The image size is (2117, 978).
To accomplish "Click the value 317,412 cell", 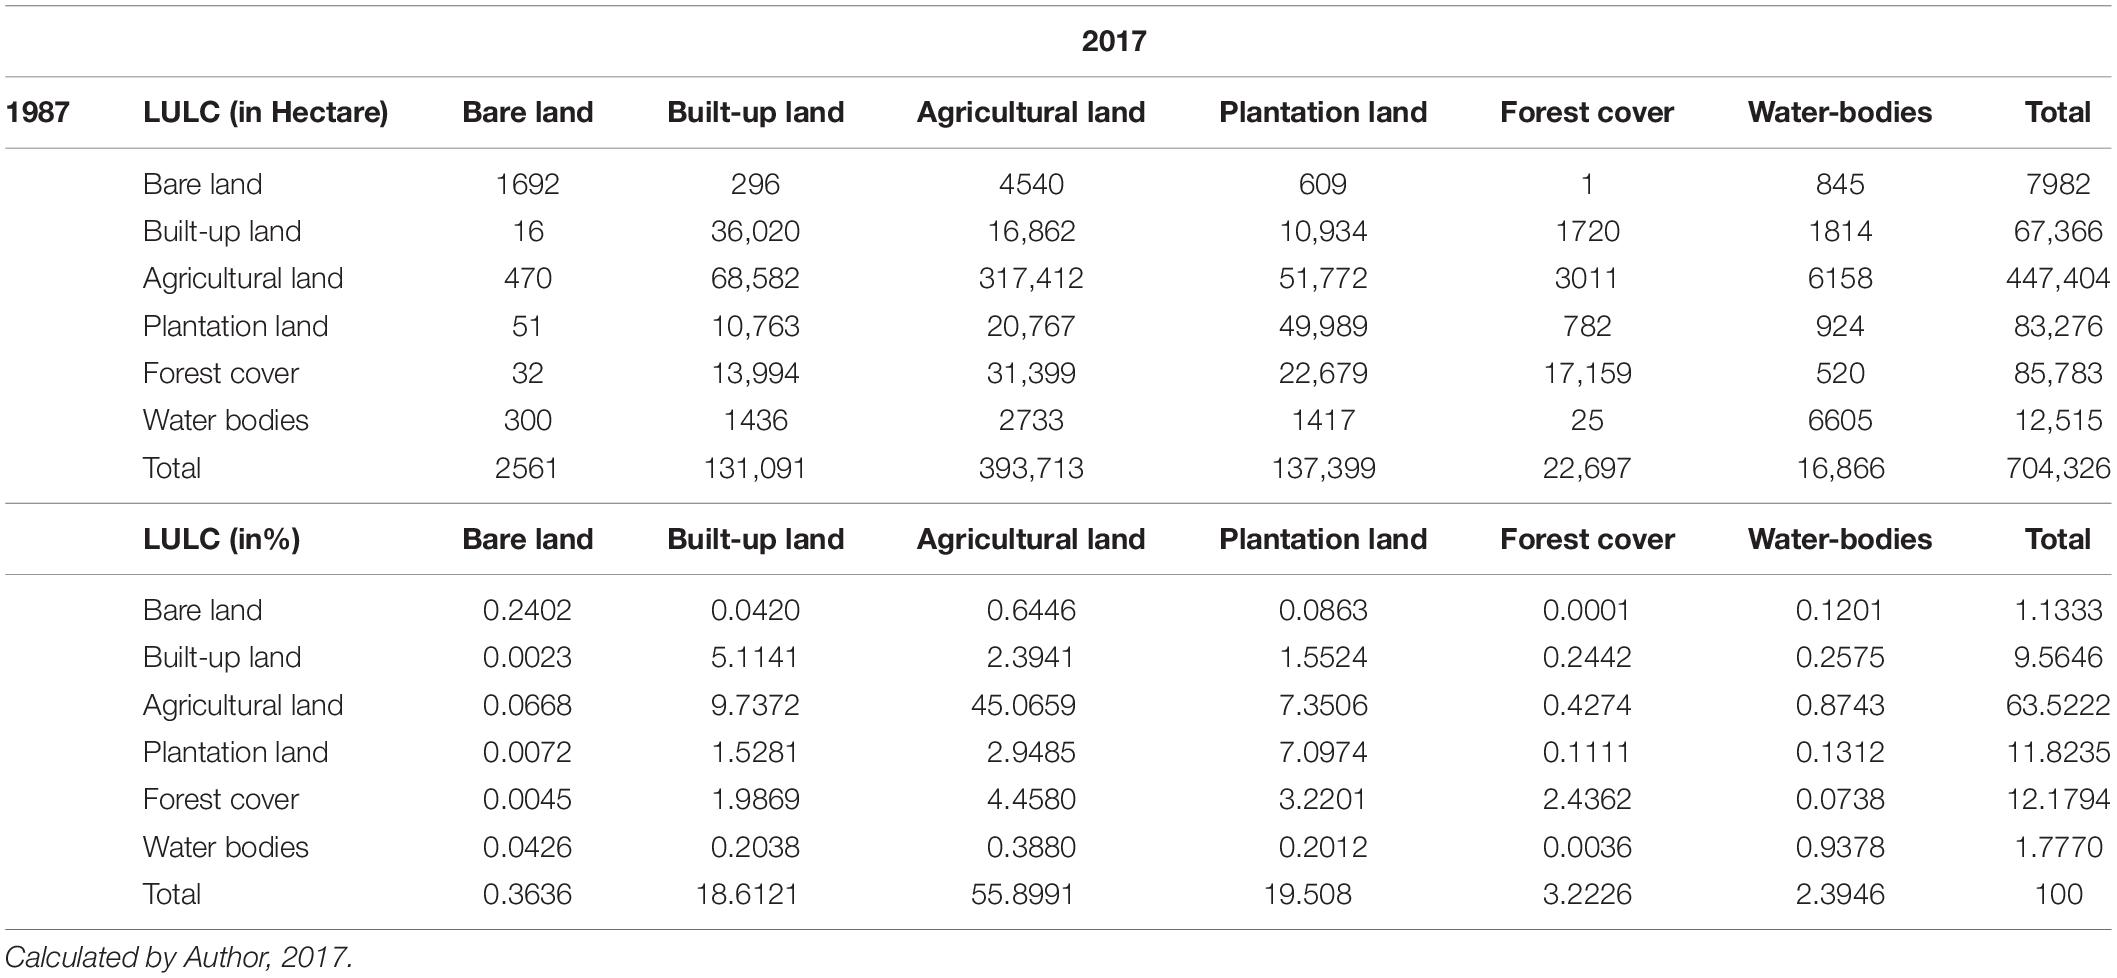I will coord(1030,278).
